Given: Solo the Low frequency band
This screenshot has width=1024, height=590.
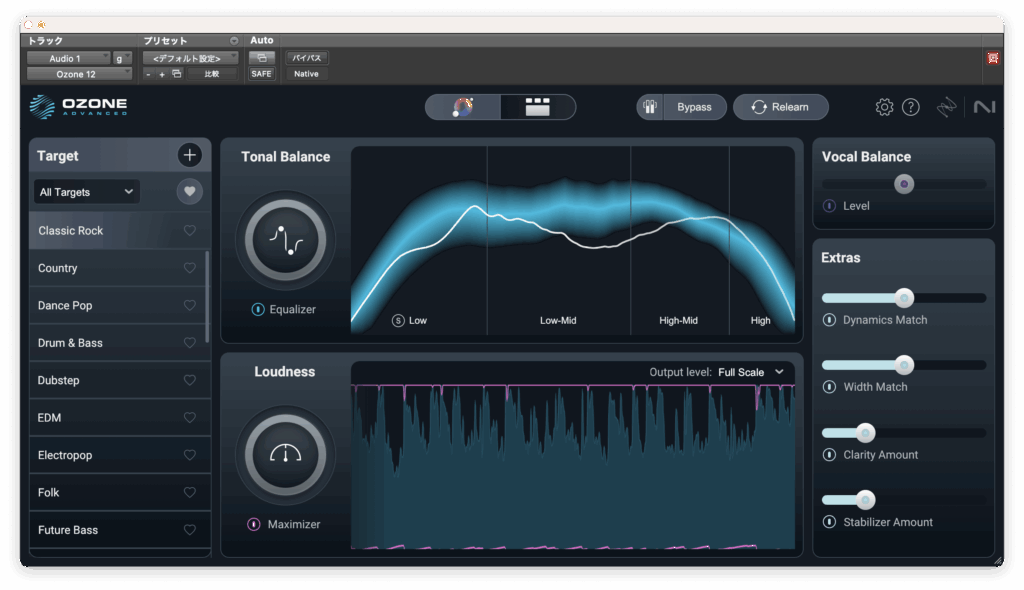Looking at the screenshot, I should [x=398, y=321].
